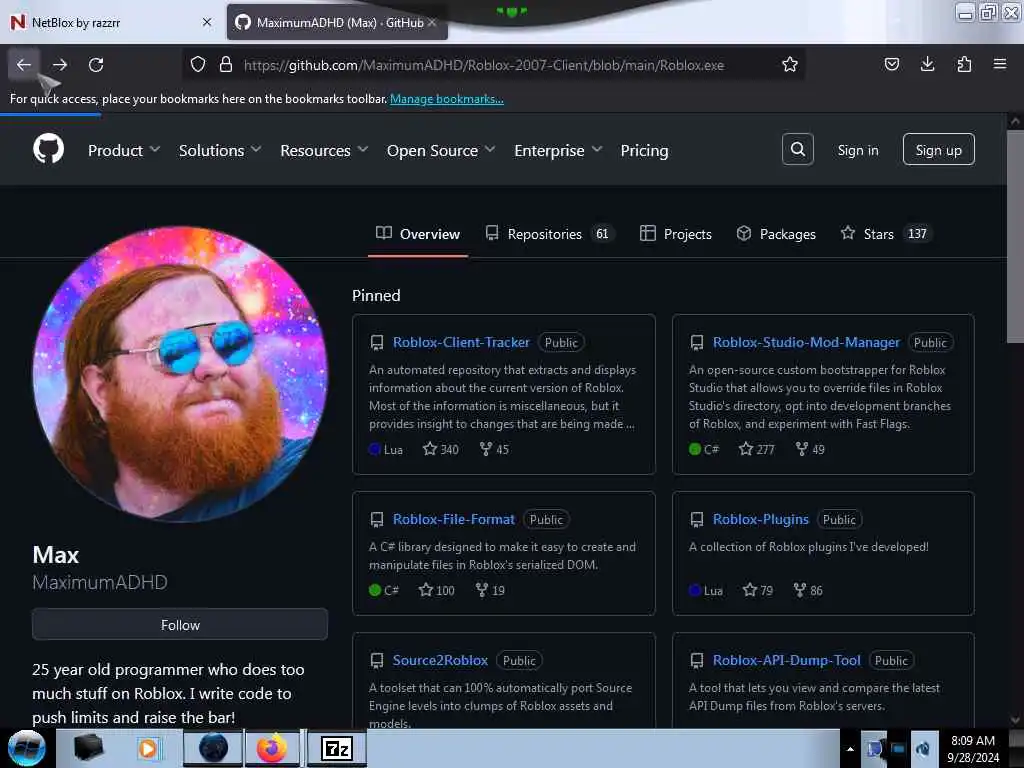Open the Firefox hamburger menu
This screenshot has width=1024, height=768.
click(1000, 64)
